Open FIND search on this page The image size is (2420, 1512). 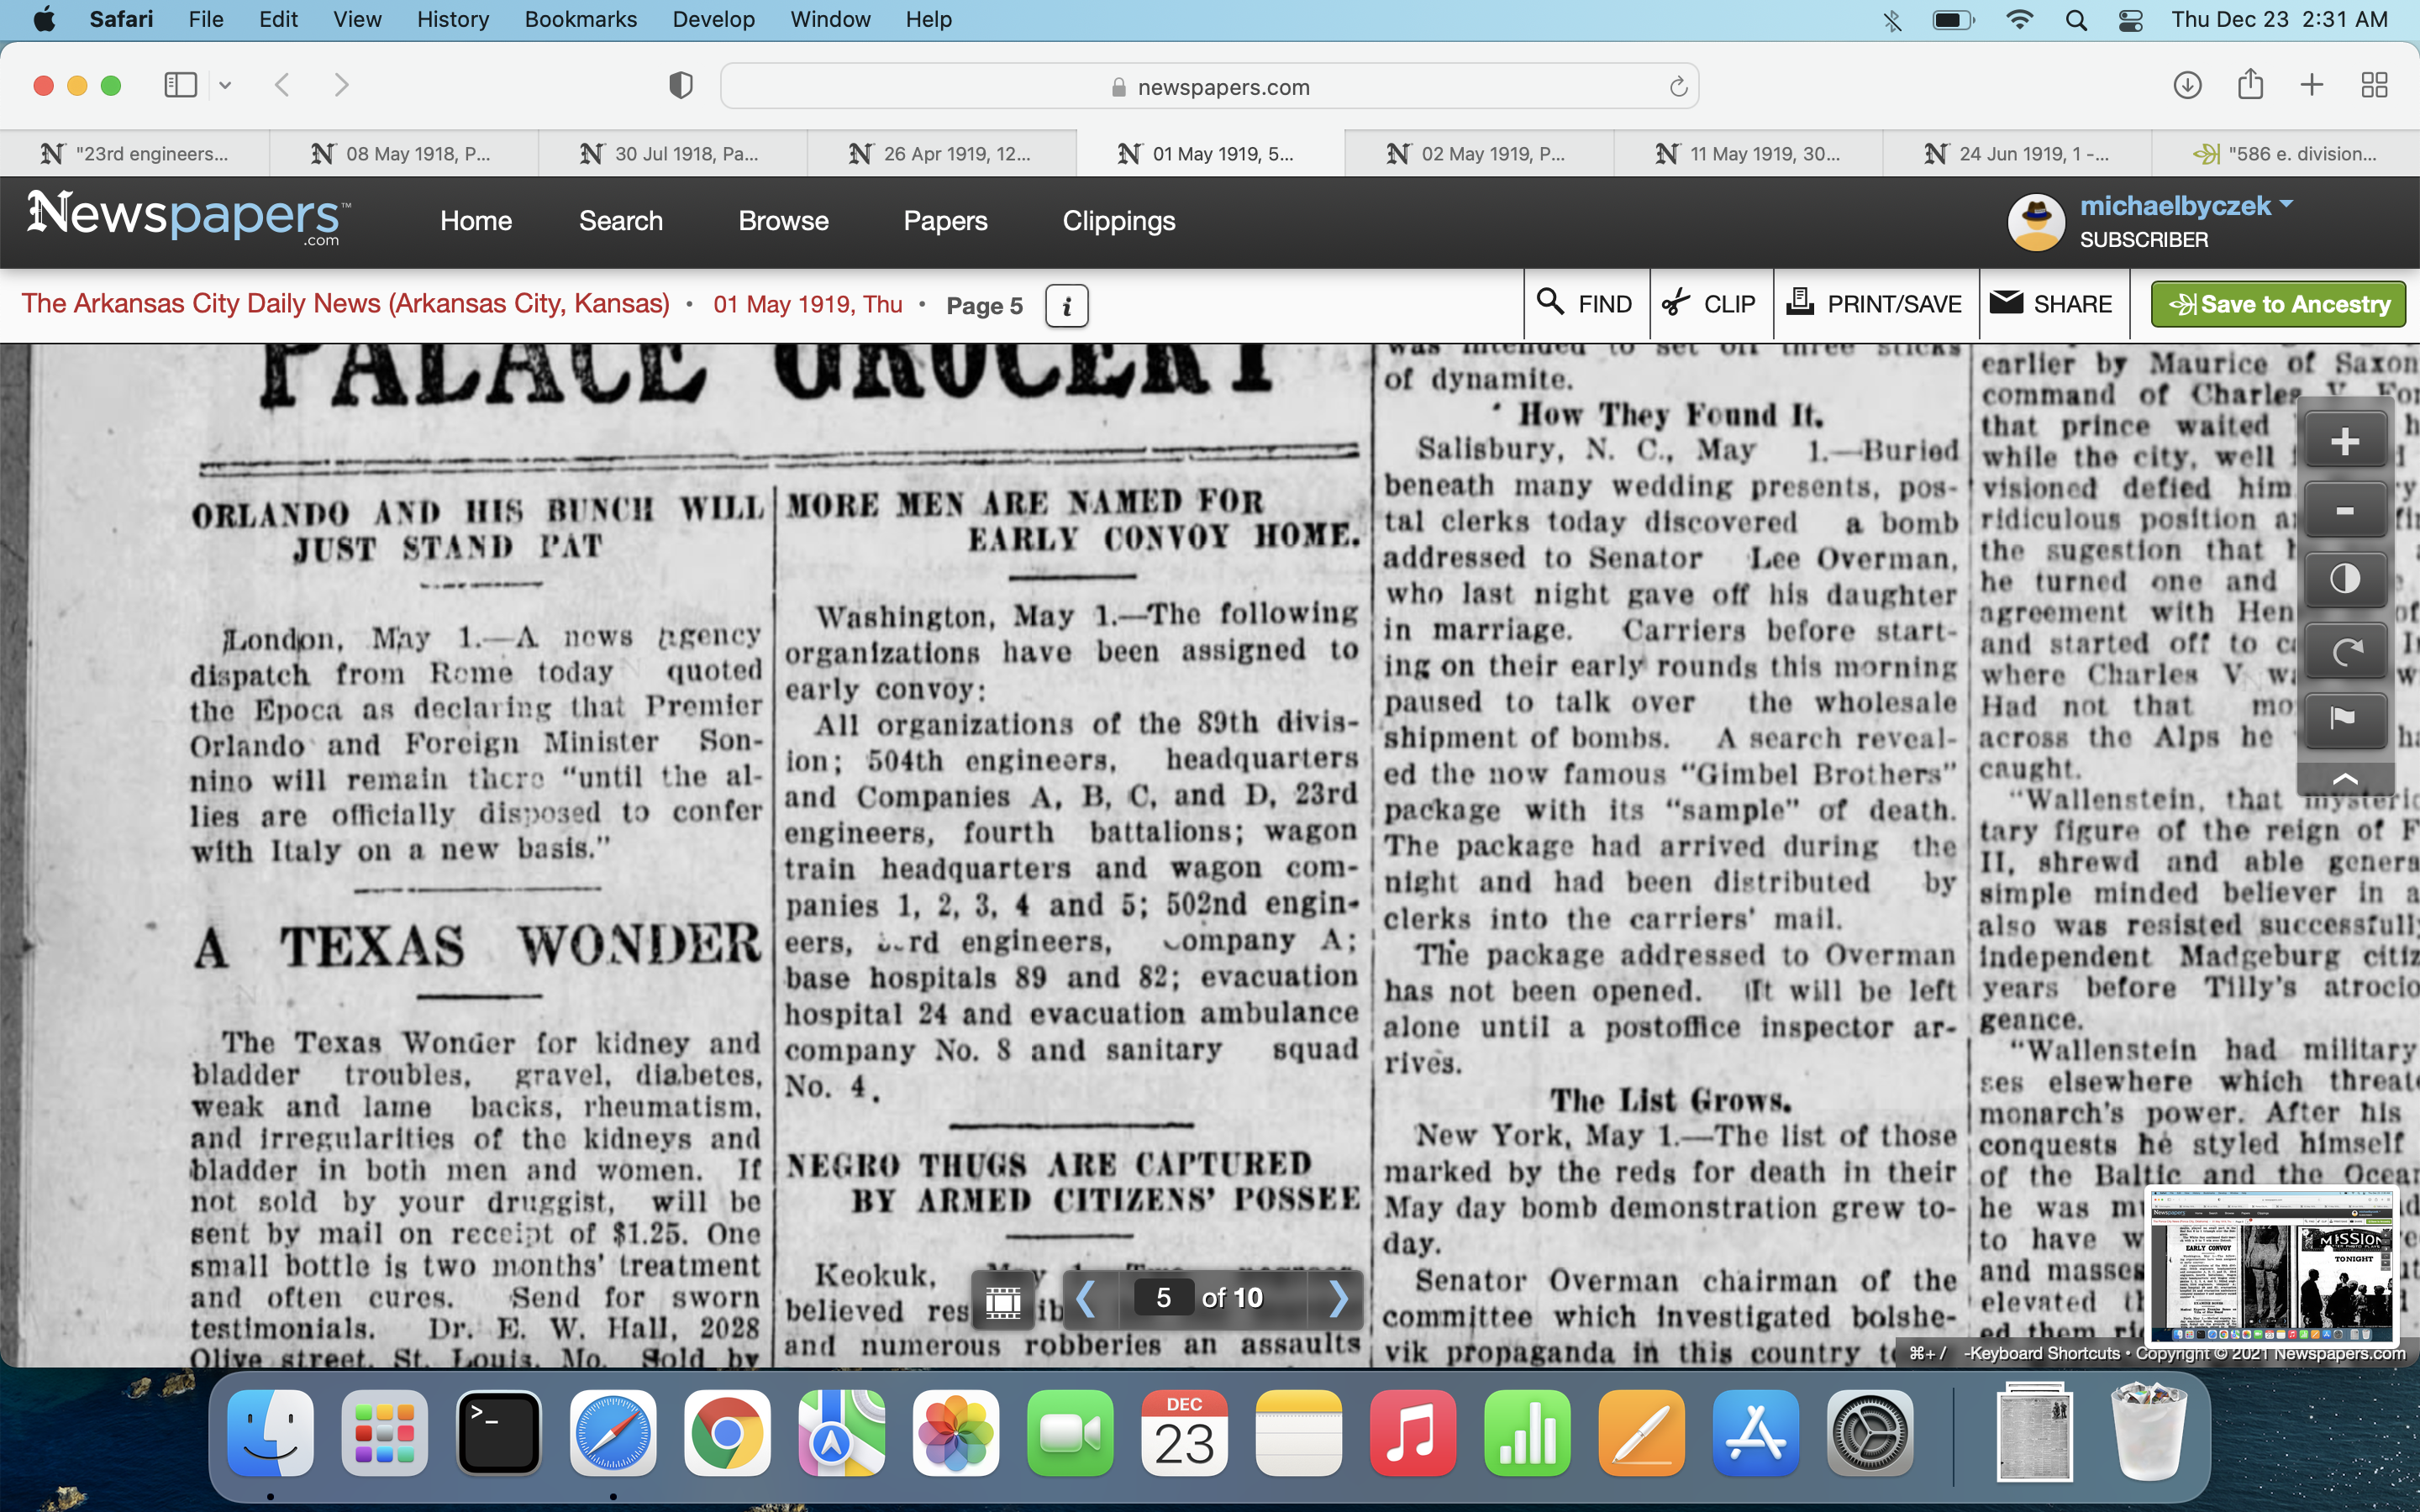click(1585, 304)
